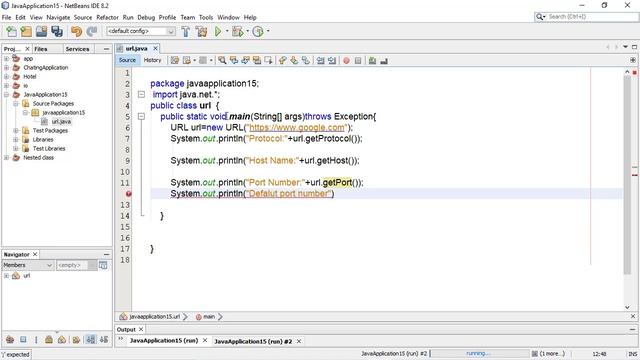Collapse the main method fold on line 5
The height and width of the screenshot is (360, 640).
(x=141, y=117)
